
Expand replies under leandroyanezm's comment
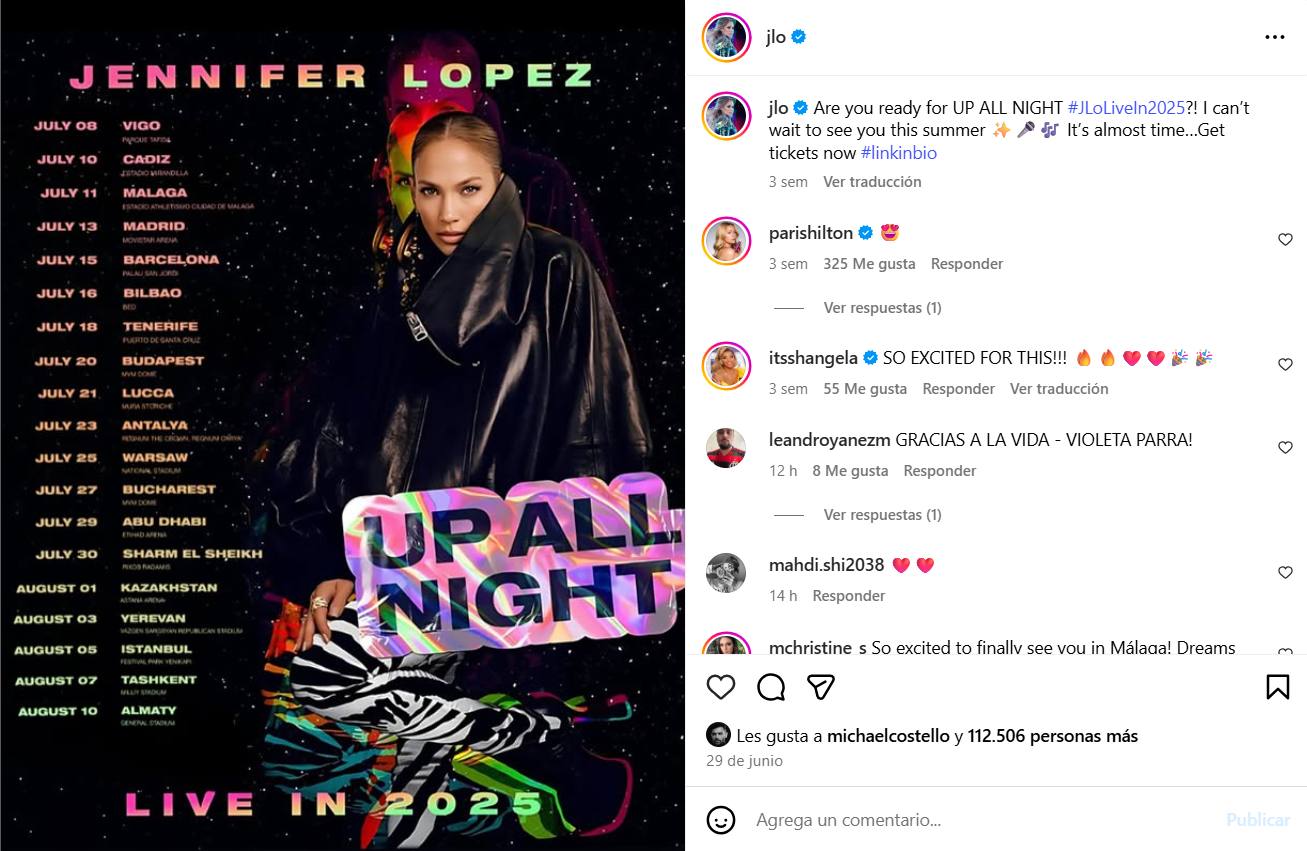point(882,515)
